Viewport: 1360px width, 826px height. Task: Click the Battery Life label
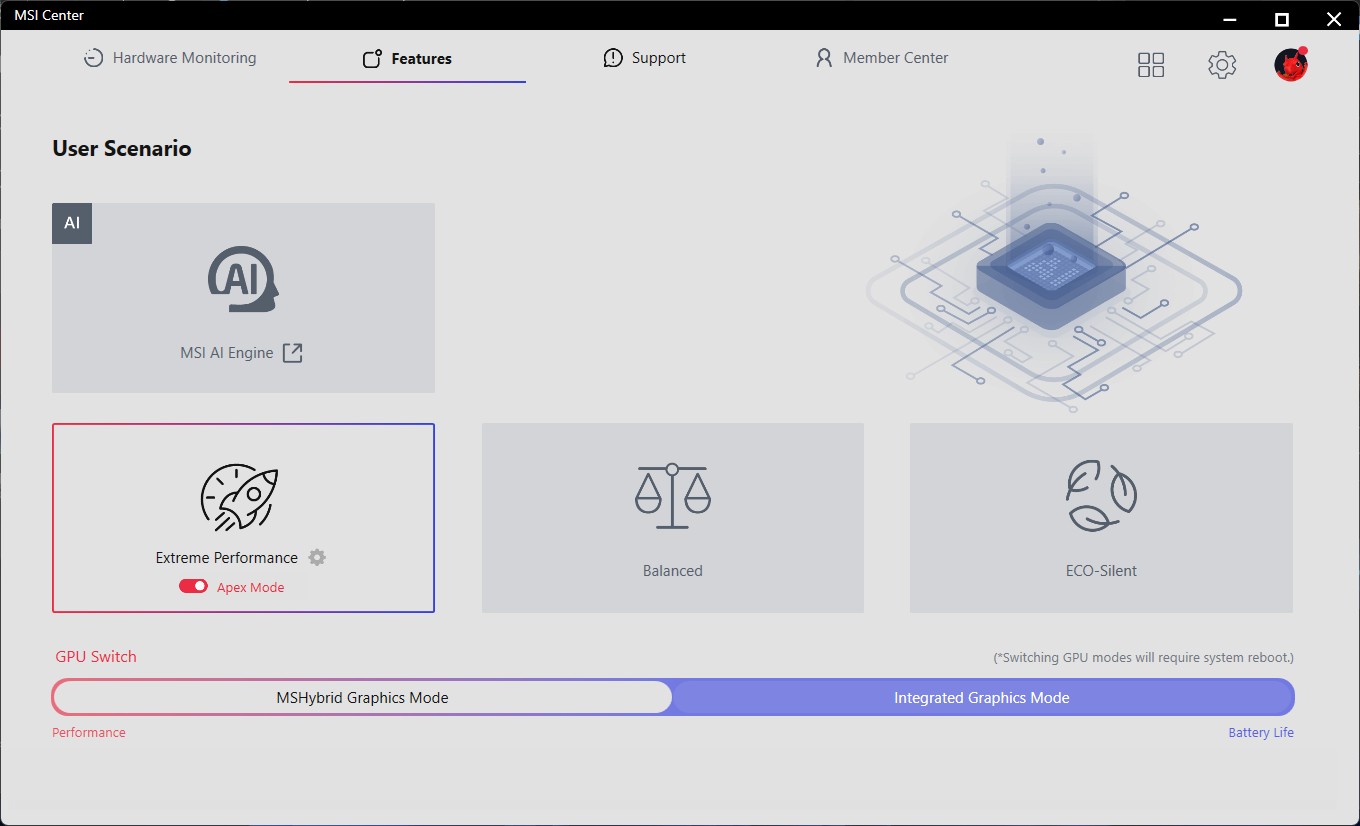click(x=1261, y=733)
